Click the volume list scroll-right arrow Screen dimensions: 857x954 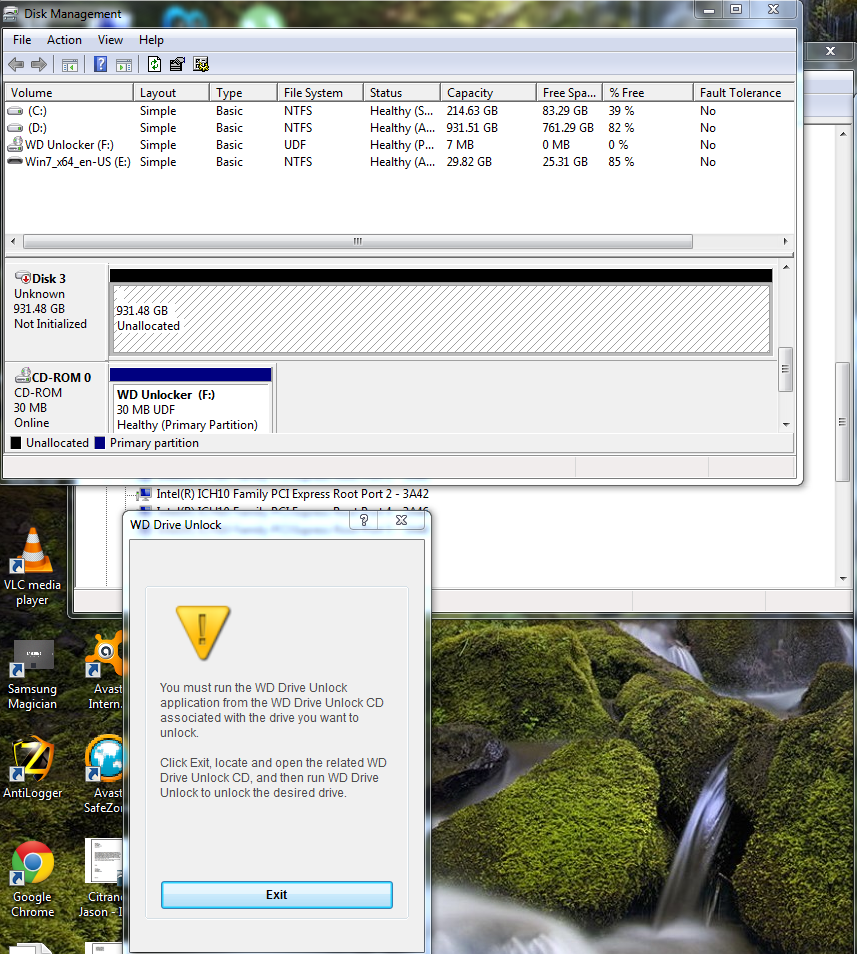[785, 242]
